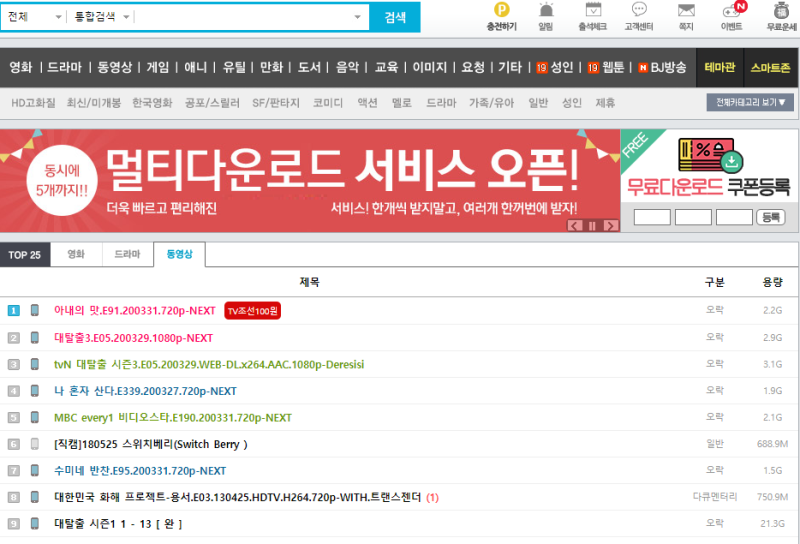Click the 19 웹툰 category
The width and height of the screenshot is (800, 544).
(606, 67)
